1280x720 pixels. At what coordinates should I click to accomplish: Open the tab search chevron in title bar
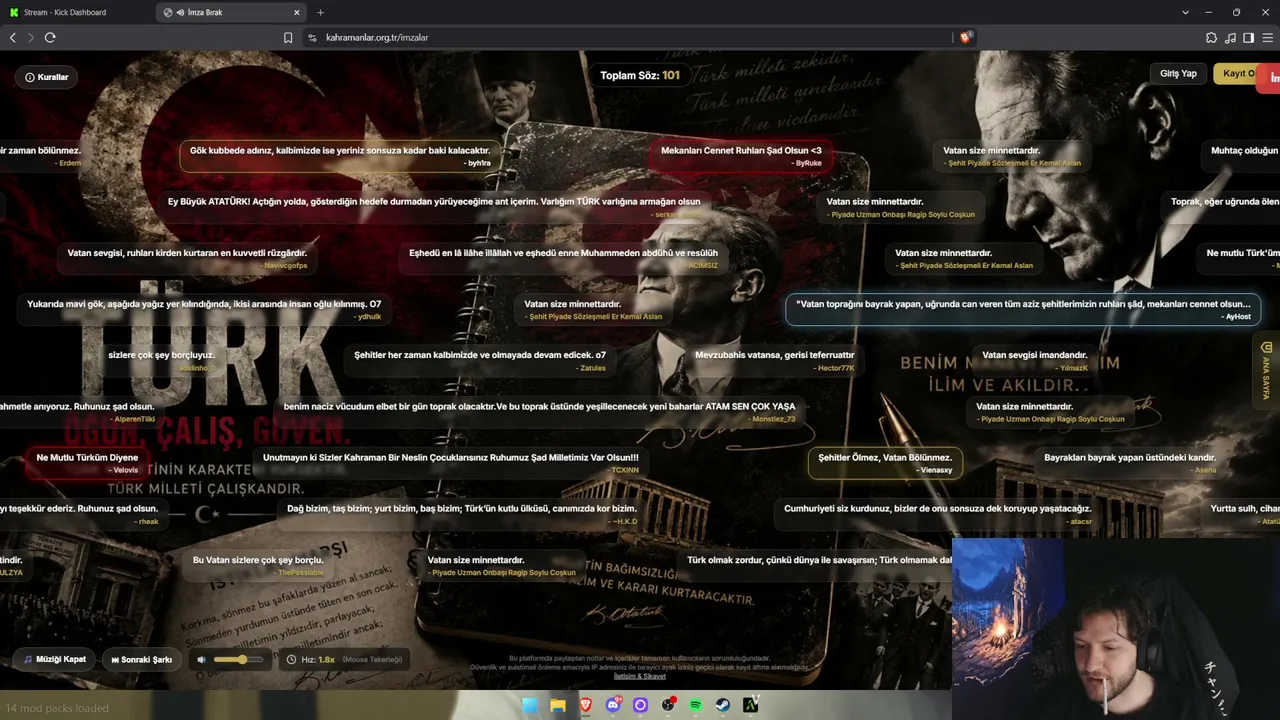point(1185,12)
